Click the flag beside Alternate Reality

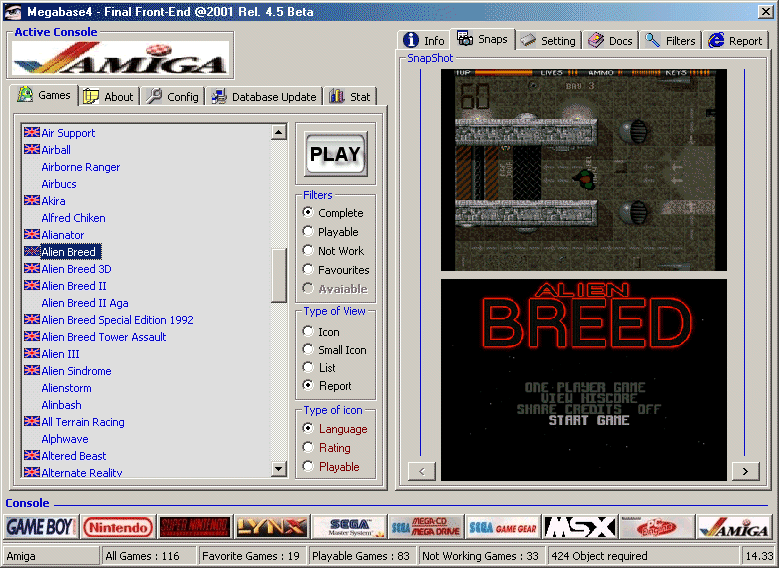[32, 472]
